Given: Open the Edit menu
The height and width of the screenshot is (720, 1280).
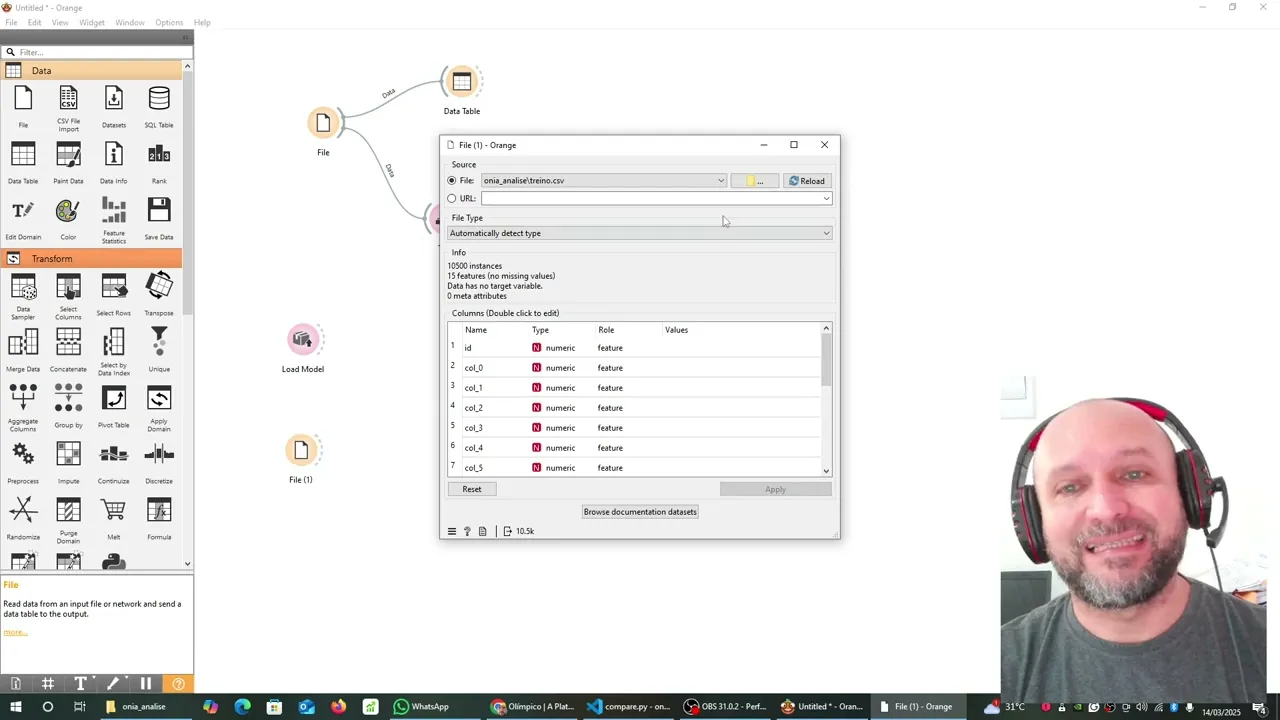Looking at the screenshot, I should pyautogui.click(x=35, y=22).
